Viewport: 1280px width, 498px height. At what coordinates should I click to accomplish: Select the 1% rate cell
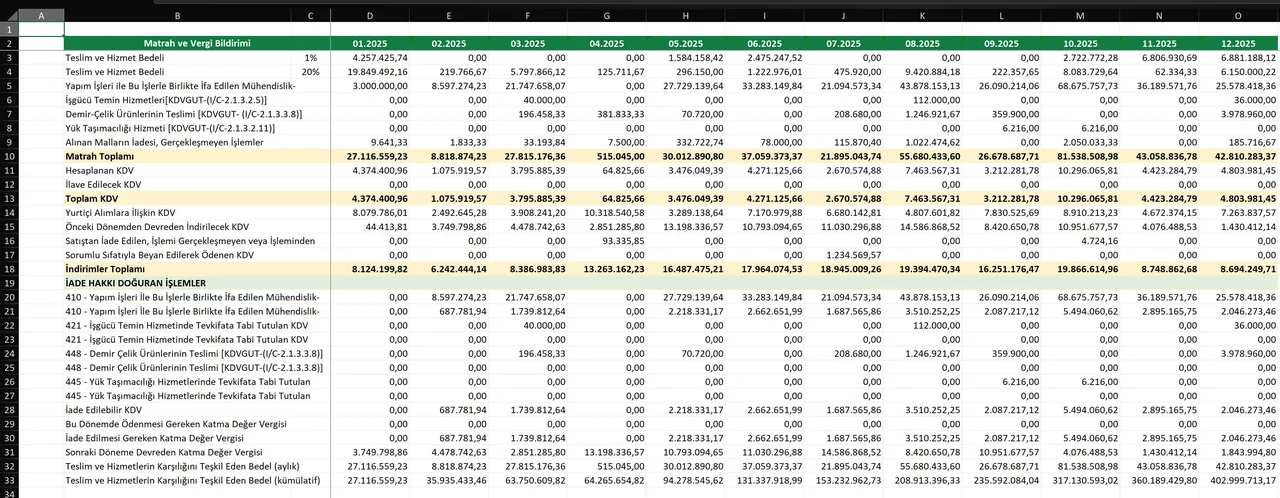coord(311,58)
